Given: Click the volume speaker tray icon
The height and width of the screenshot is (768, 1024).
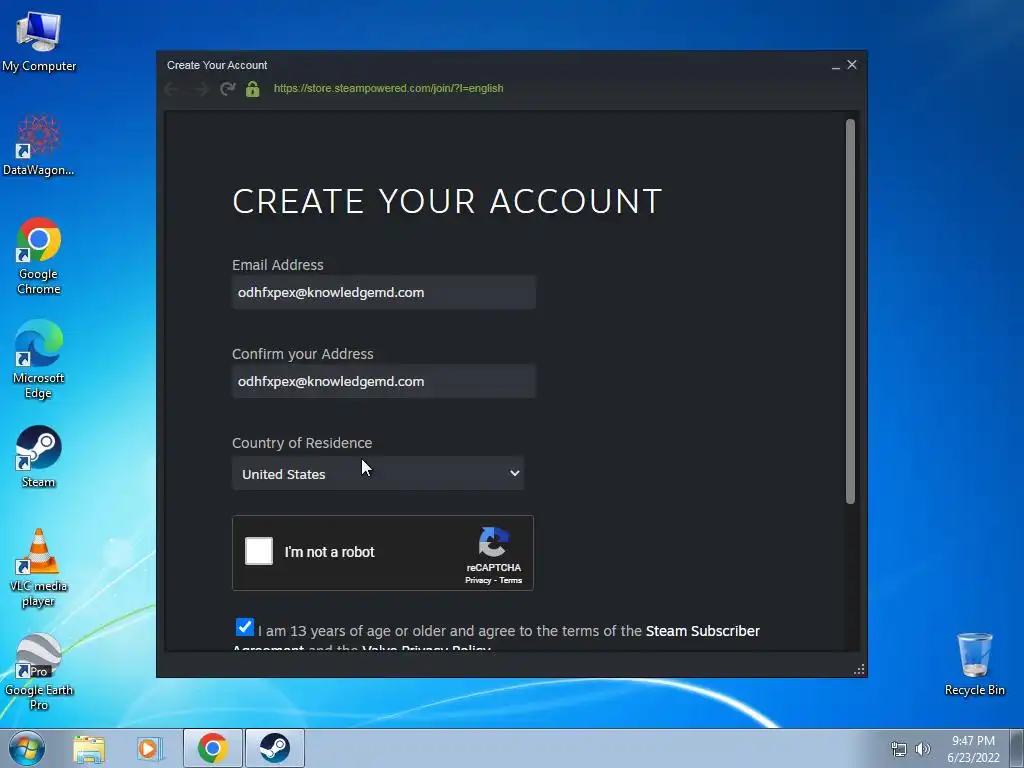Looking at the screenshot, I should pyautogui.click(x=923, y=749).
